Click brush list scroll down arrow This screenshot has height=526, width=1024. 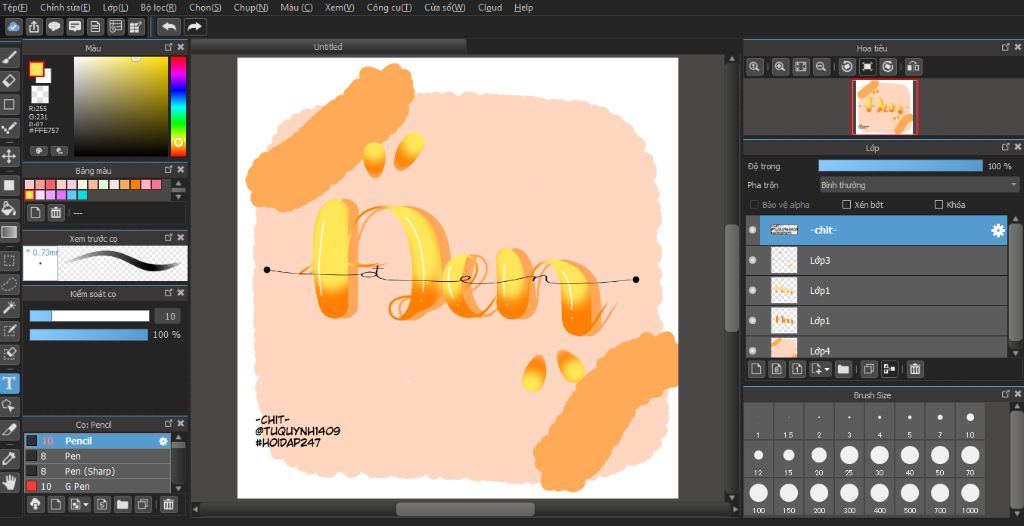(x=178, y=488)
